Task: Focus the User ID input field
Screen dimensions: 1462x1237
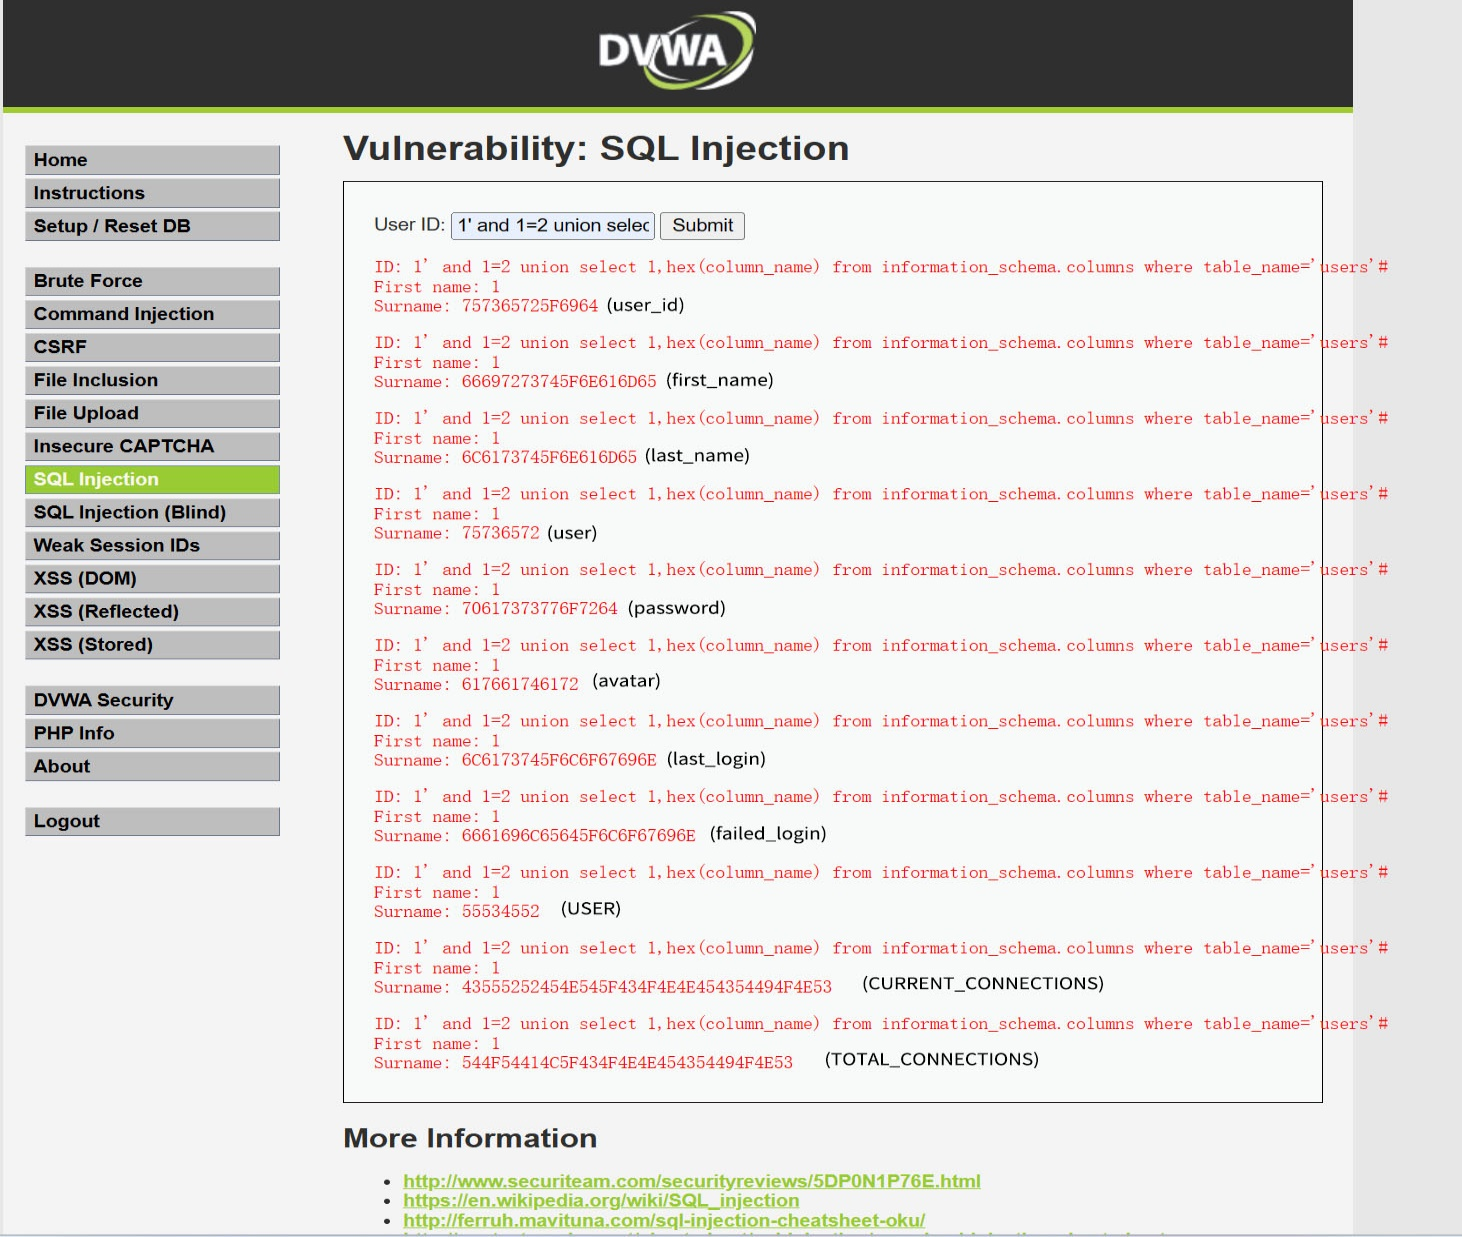Action: pos(553,226)
